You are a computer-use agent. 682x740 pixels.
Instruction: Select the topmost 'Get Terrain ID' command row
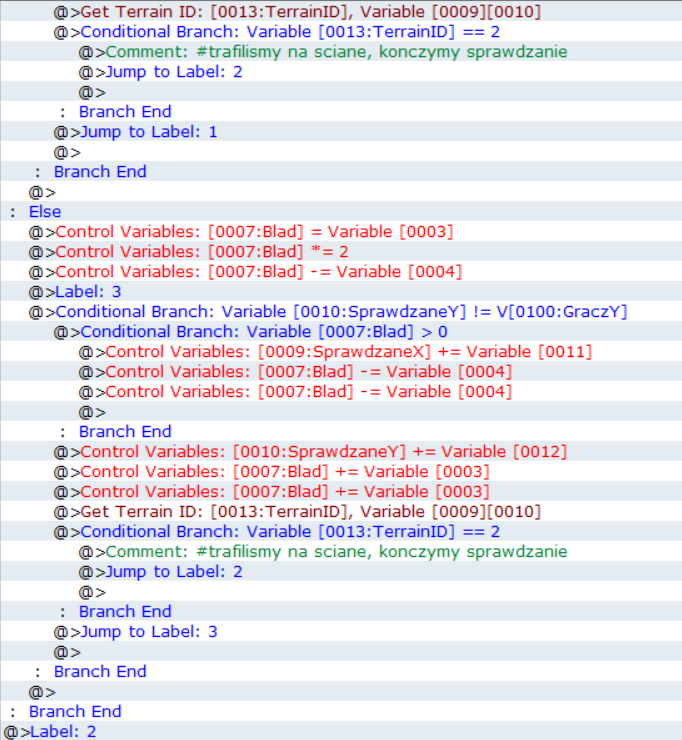[341, 11]
